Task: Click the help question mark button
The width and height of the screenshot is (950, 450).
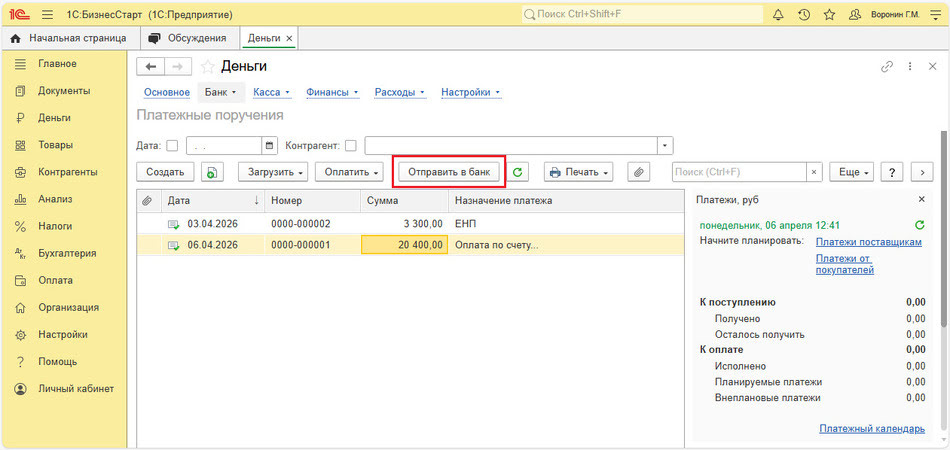Action: point(892,172)
